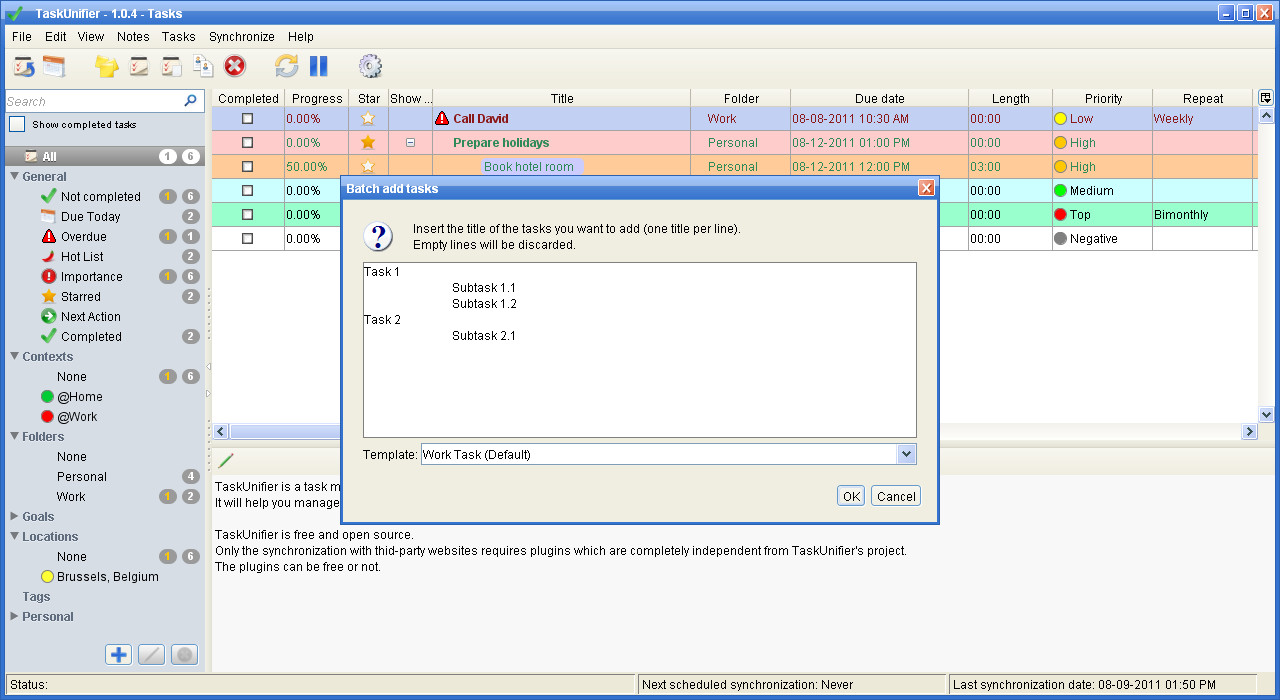
Task: Click the calendar view toolbar icon
Action: point(54,66)
